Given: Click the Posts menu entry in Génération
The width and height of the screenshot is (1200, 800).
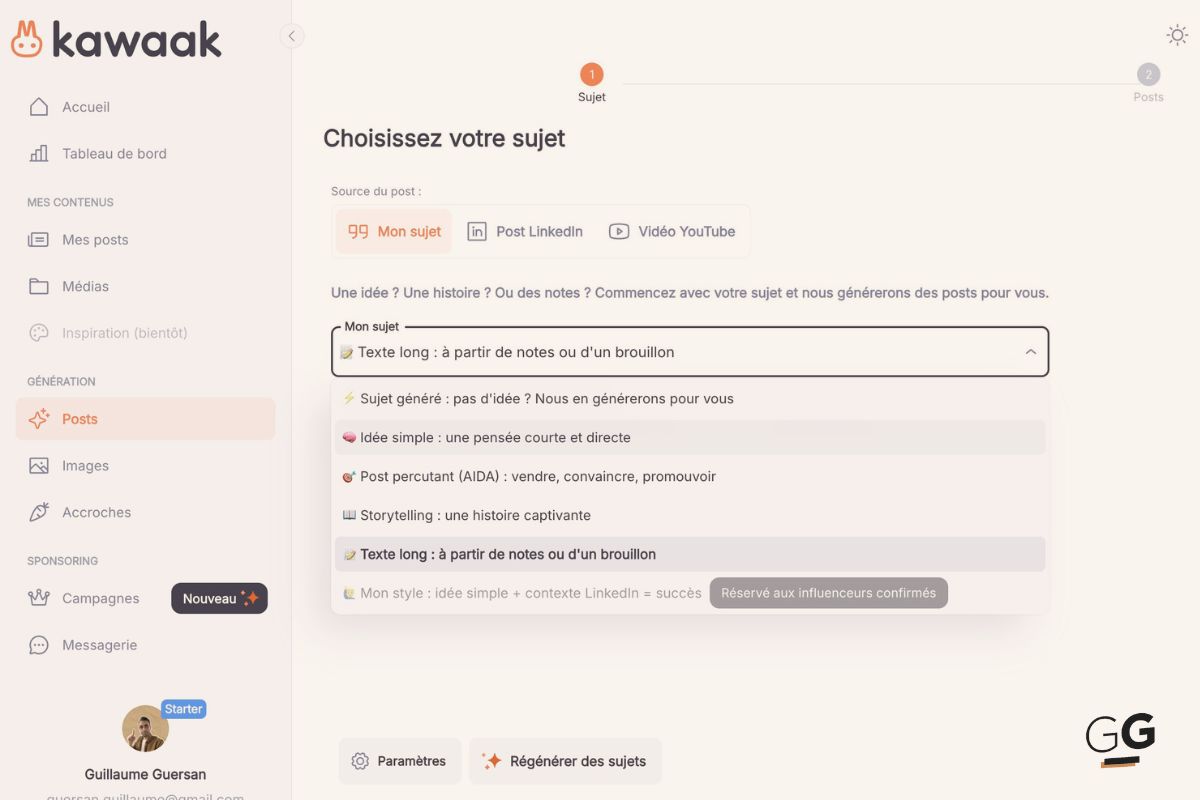Looking at the screenshot, I should (x=79, y=418).
